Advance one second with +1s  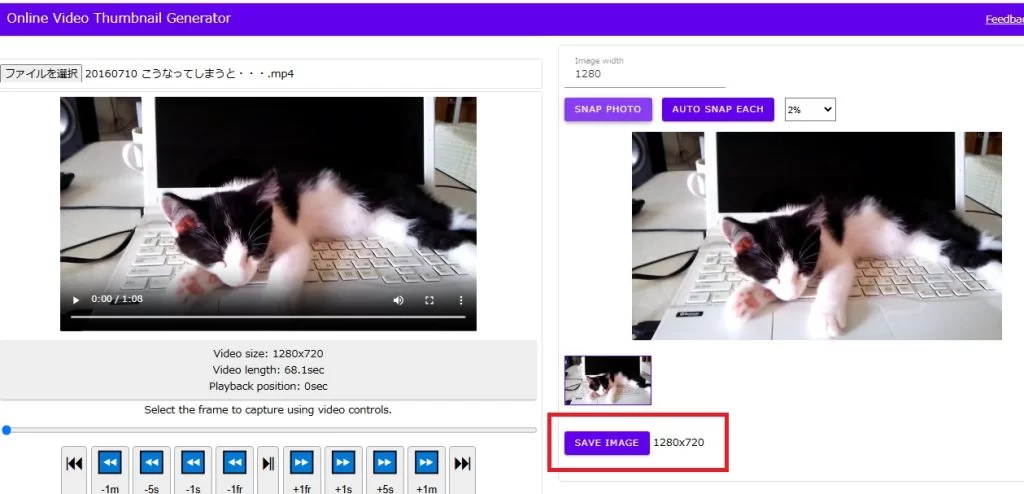click(x=344, y=470)
